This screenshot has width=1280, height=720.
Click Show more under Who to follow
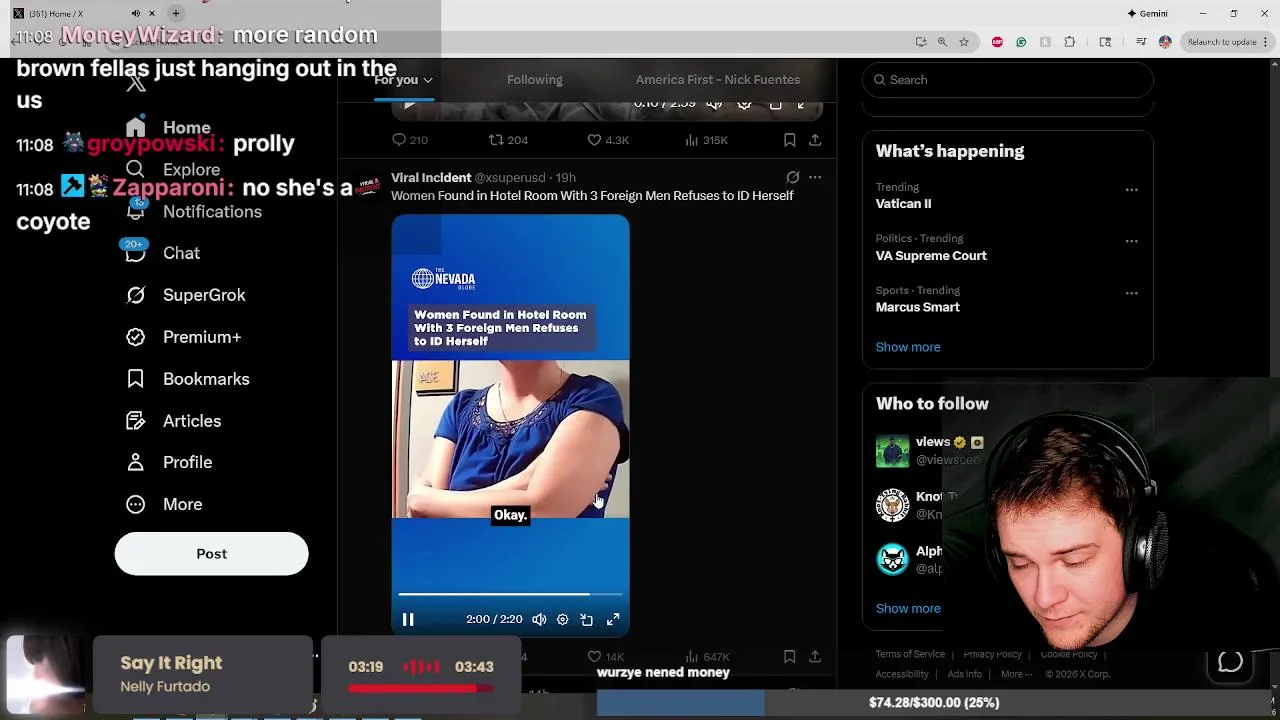point(908,608)
